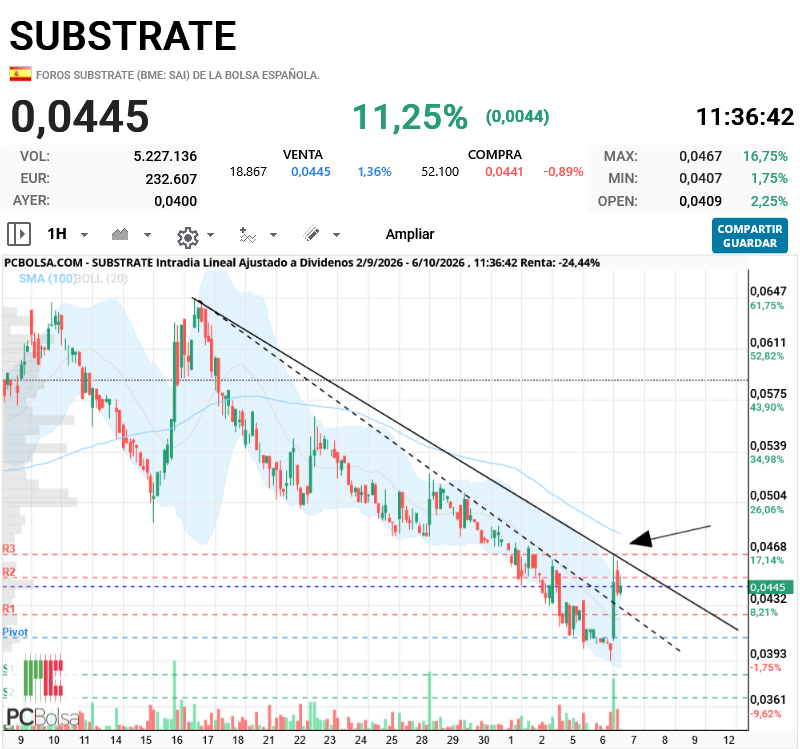This screenshot has width=800, height=749.
Task: Click the venta volume 18.867
Action: 248,172
